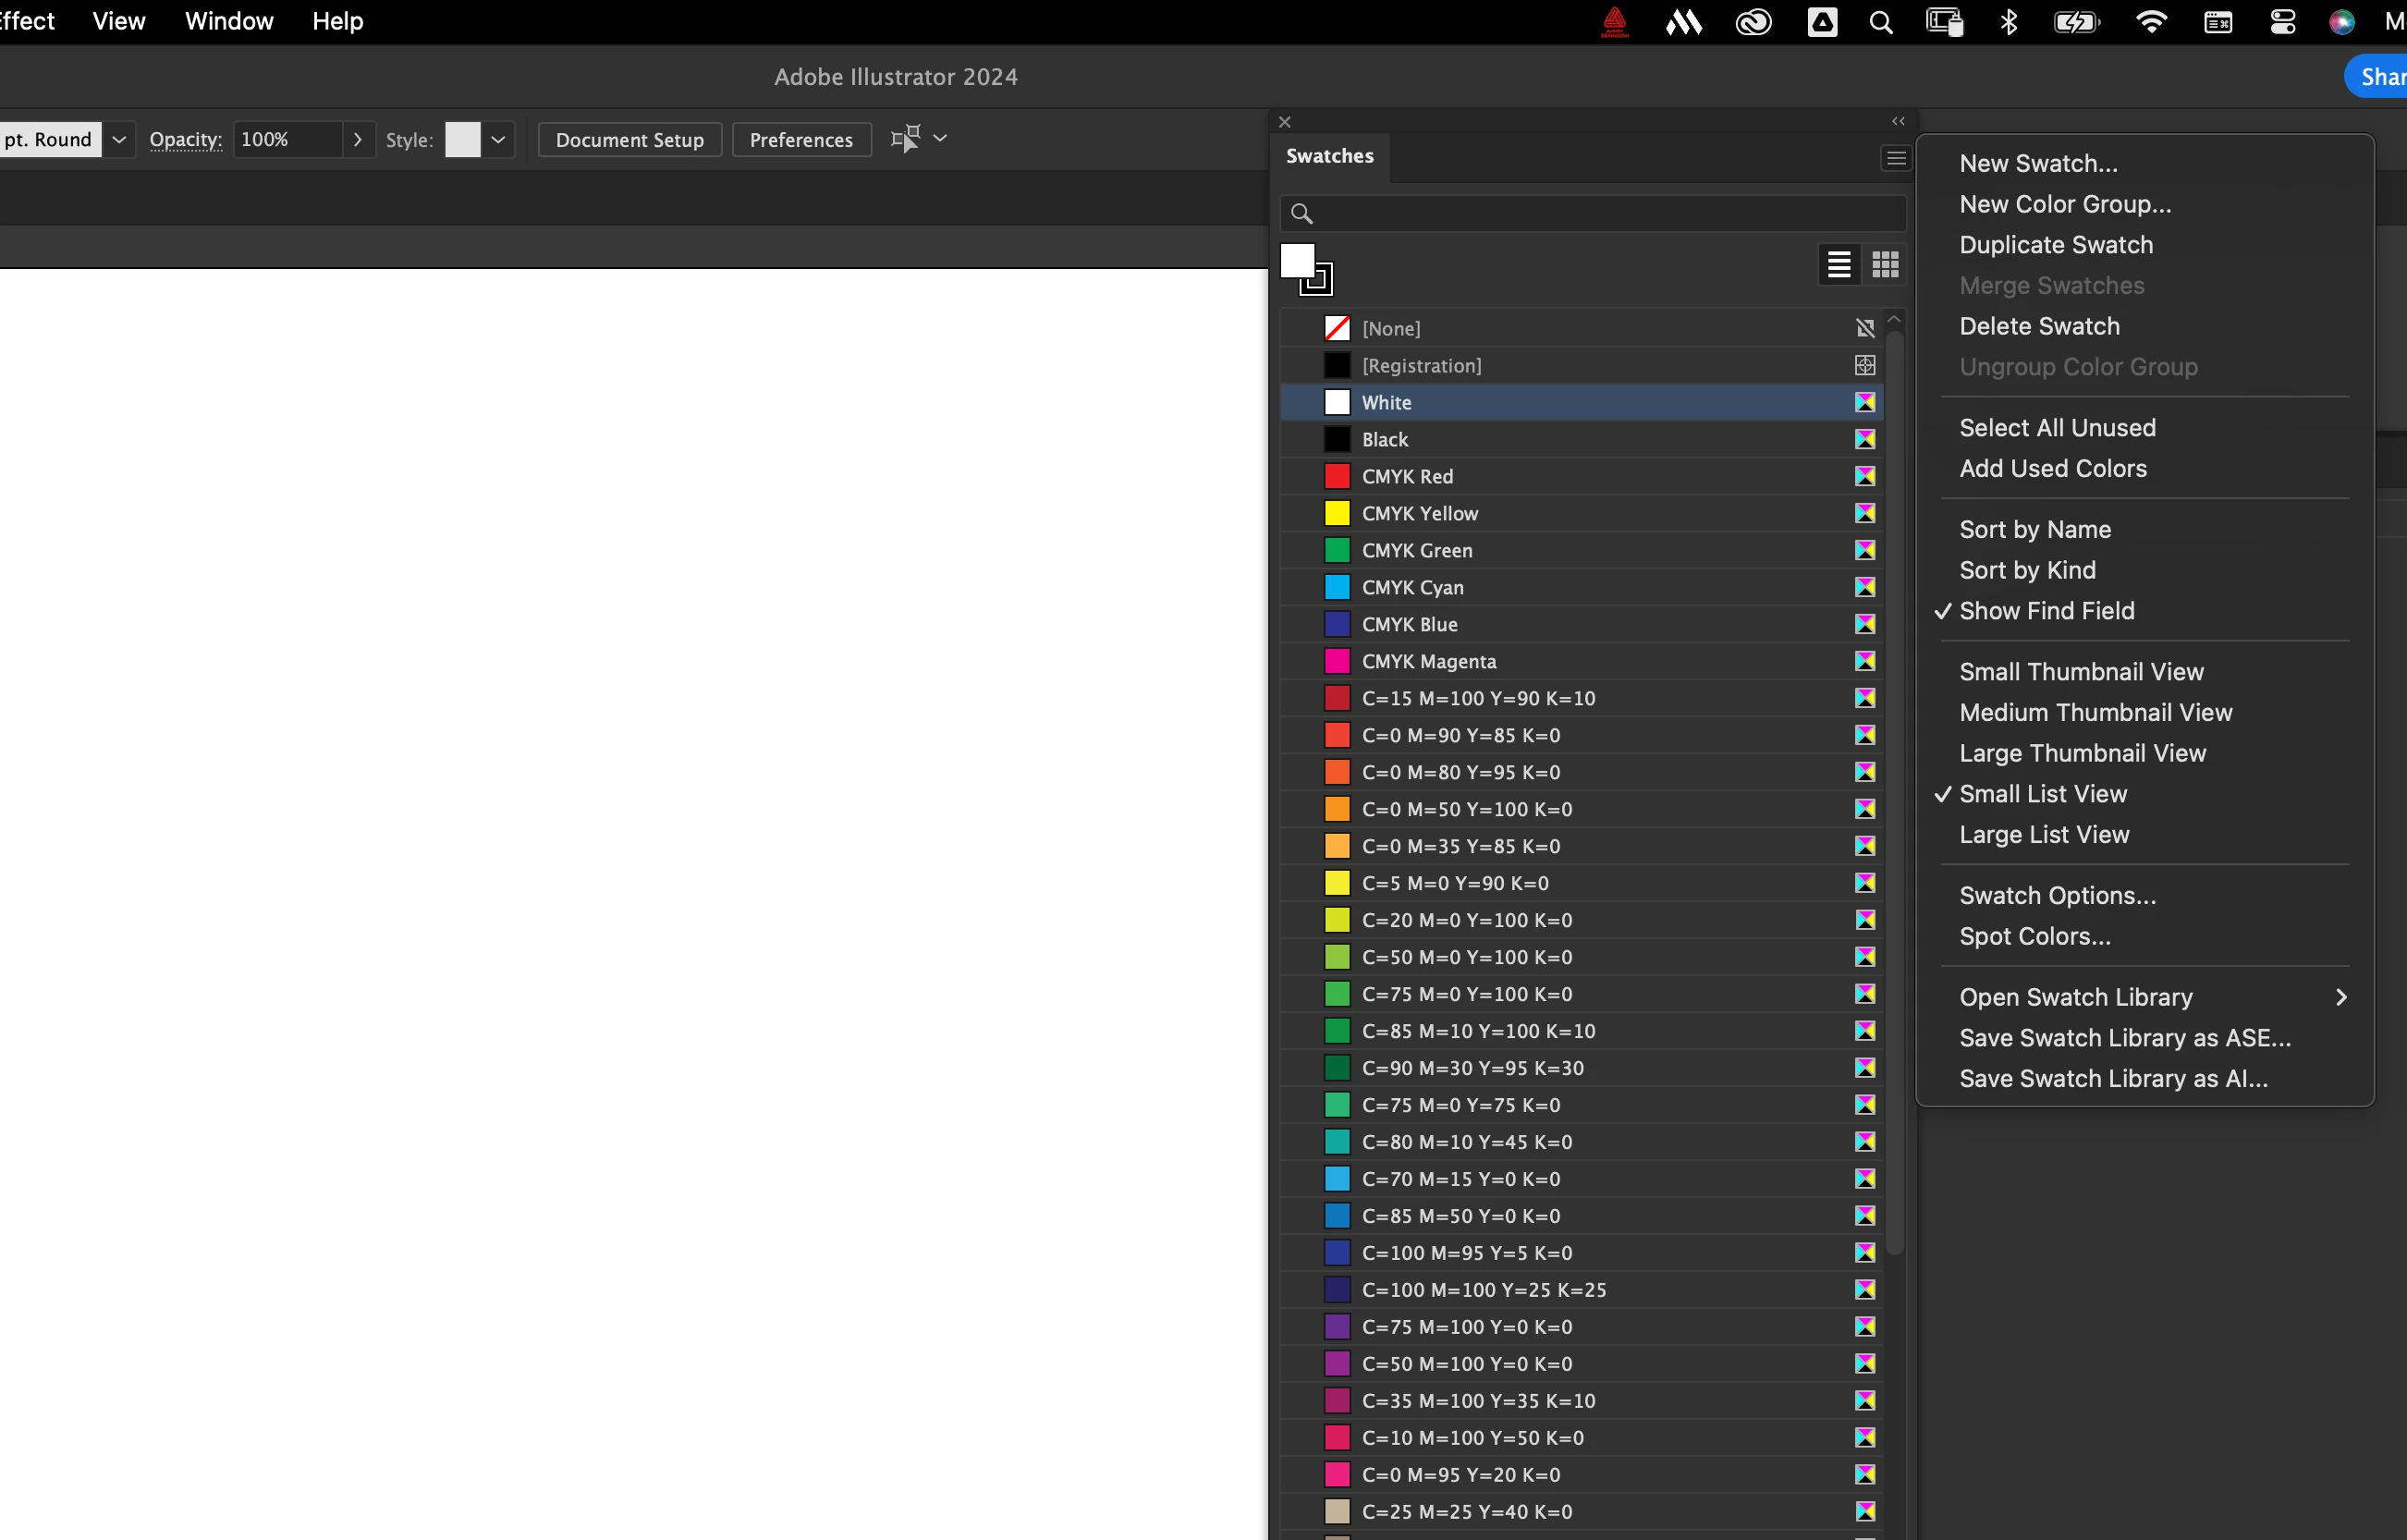This screenshot has width=2407, height=1540.
Task: Click the Registration swatch target icon
Action: coord(1865,366)
